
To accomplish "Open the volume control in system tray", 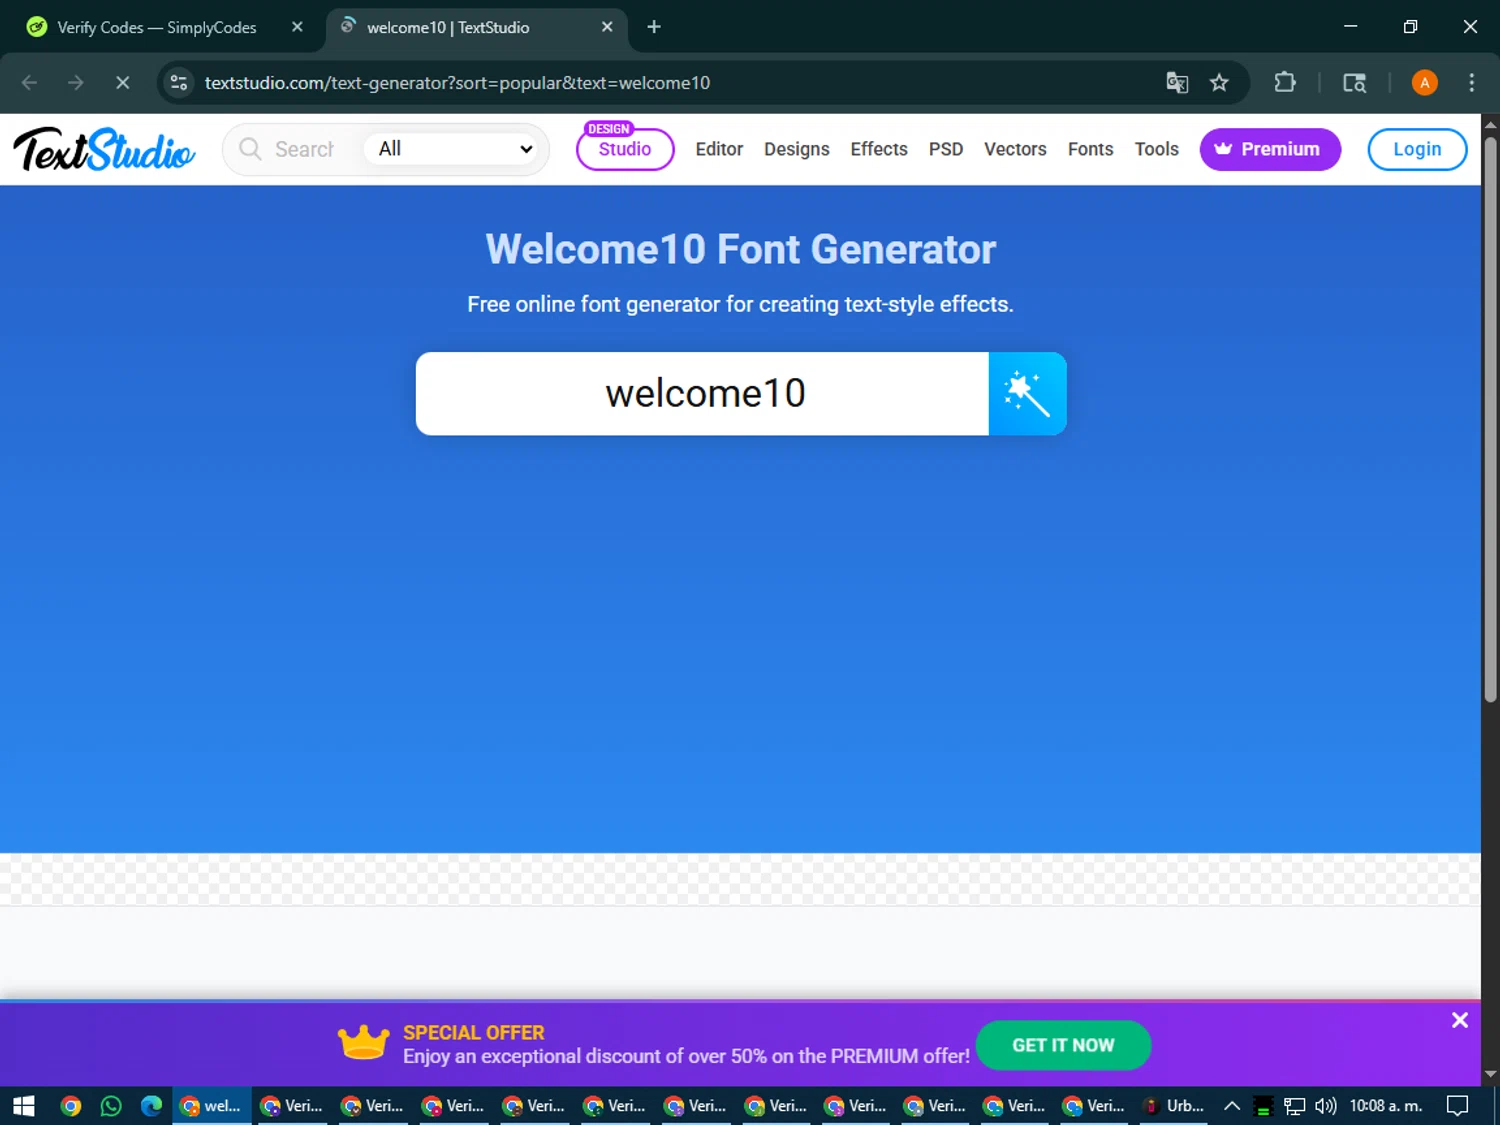I will click(1326, 1106).
